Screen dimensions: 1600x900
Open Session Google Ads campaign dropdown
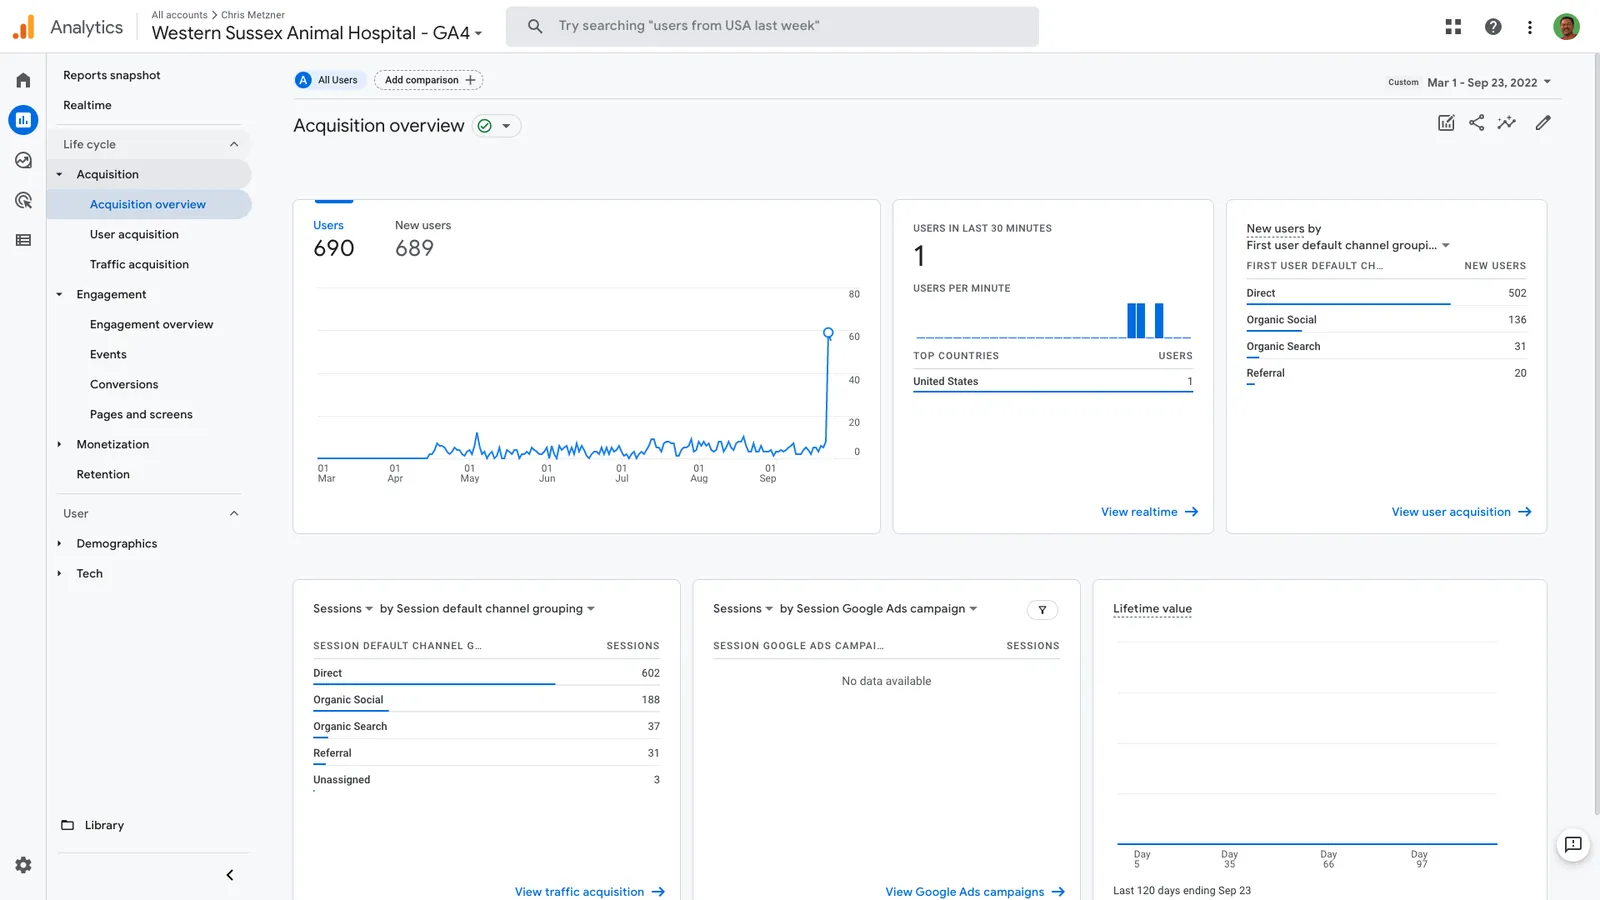(x=878, y=609)
